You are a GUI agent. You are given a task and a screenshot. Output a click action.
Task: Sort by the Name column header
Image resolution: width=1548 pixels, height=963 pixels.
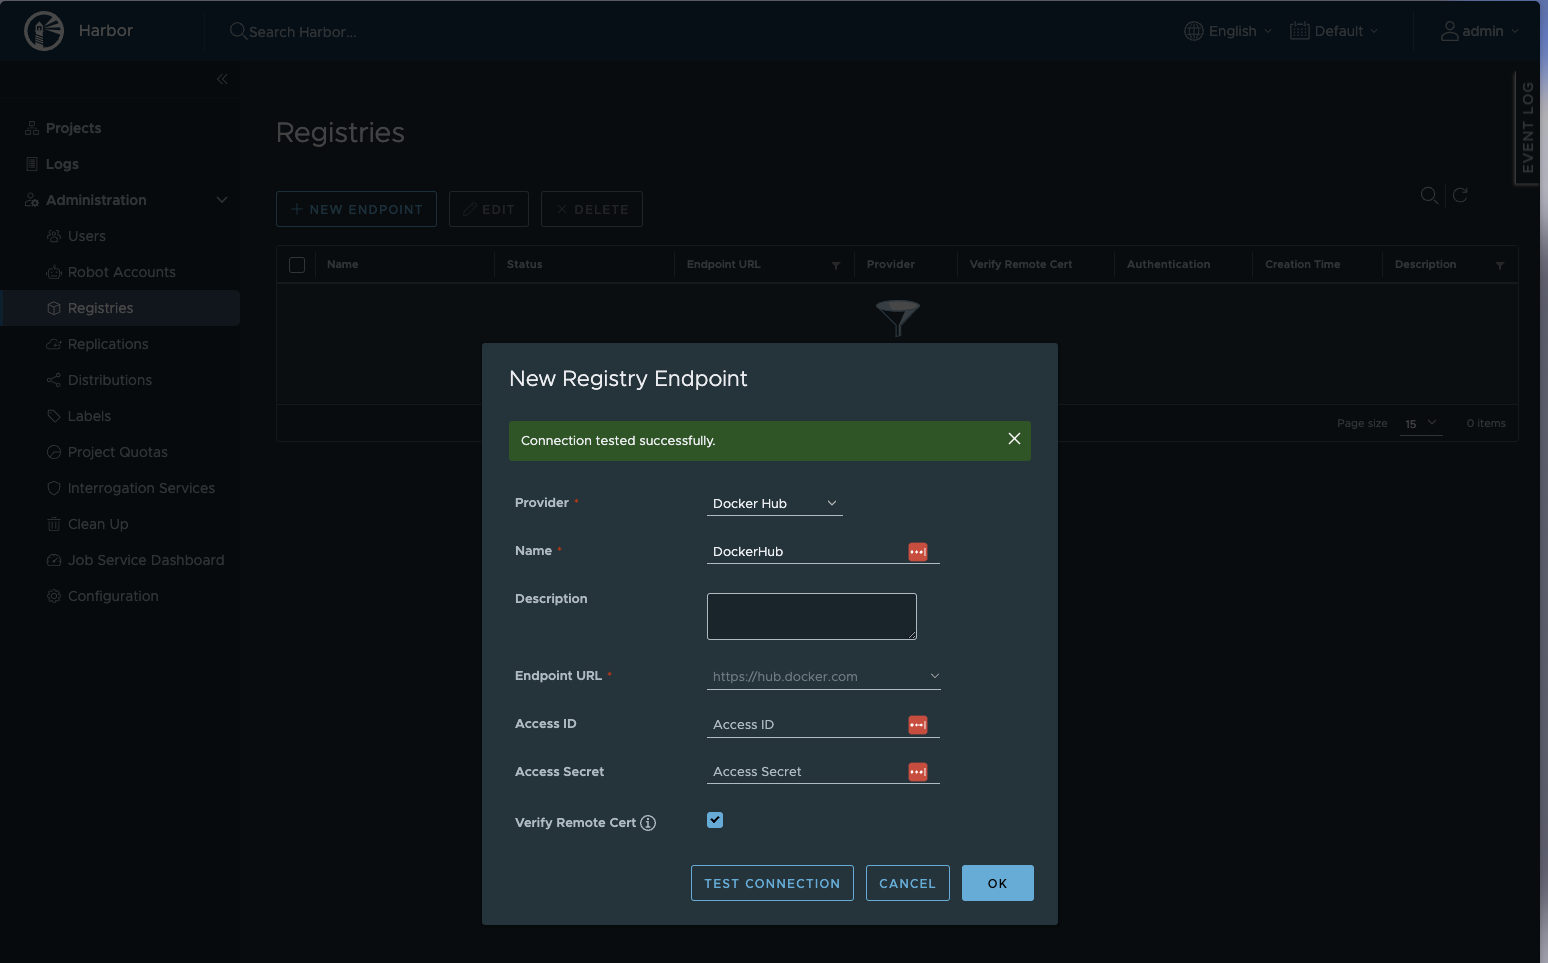pos(342,265)
